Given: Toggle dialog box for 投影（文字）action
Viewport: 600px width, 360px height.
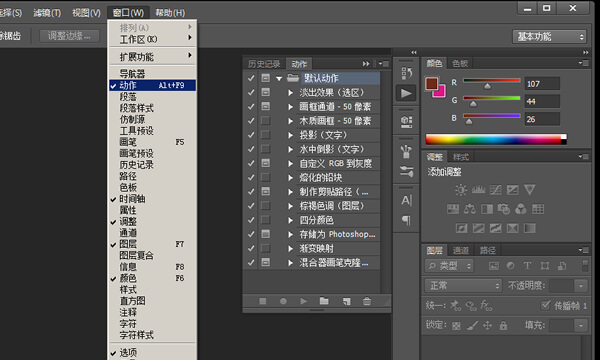Looking at the screenshot, I should pyautogui.click(x=265, y=135).
